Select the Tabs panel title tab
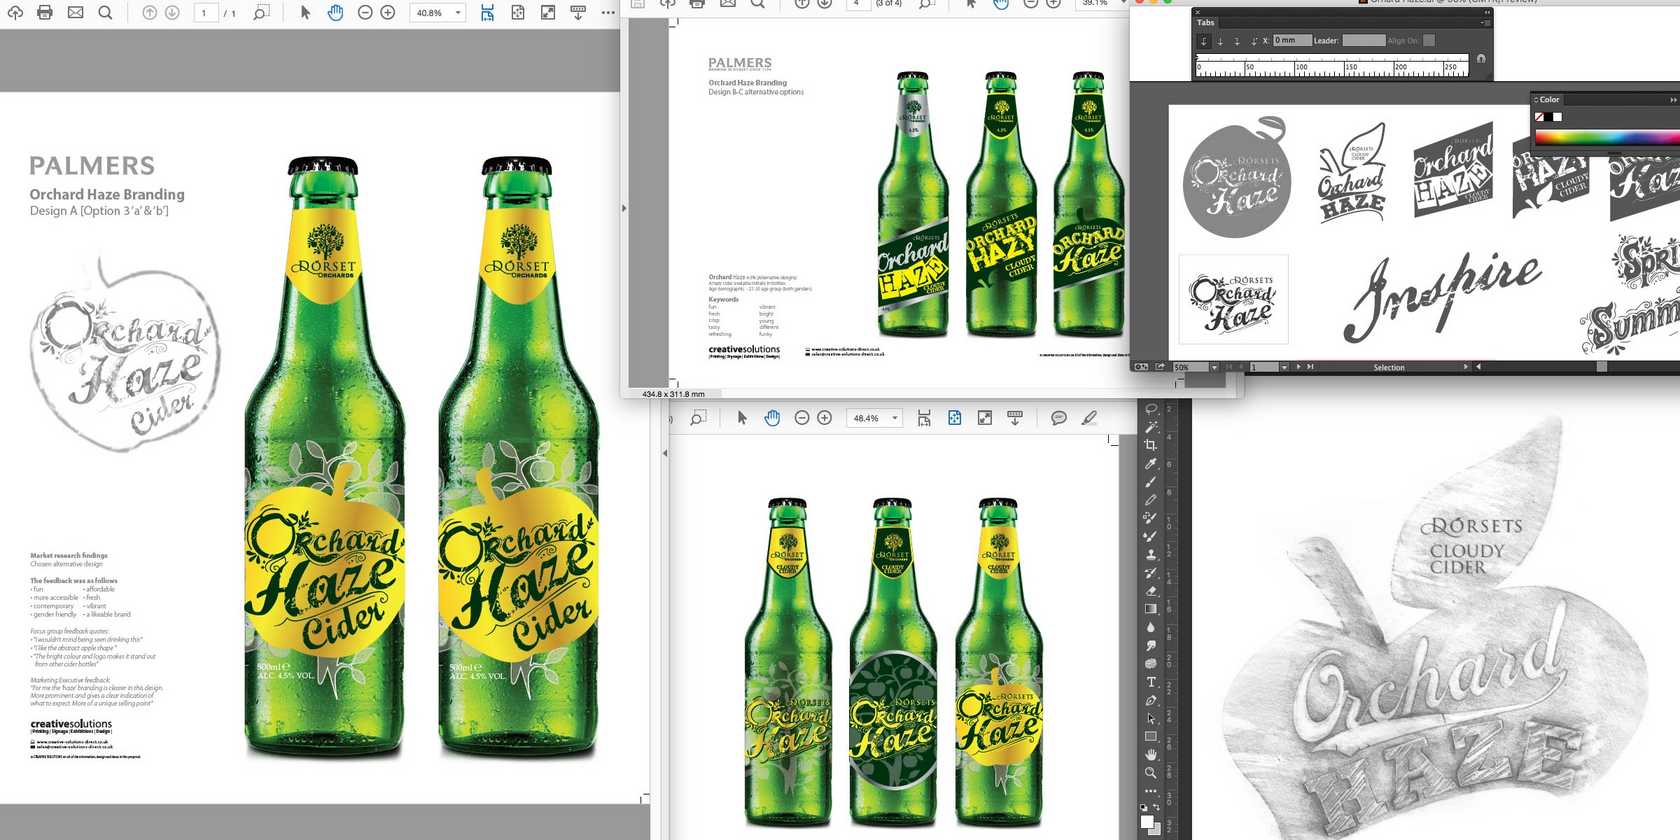Image resolution: width=1680 pixels, height=840 pixels. click(x=1206, y=22)
